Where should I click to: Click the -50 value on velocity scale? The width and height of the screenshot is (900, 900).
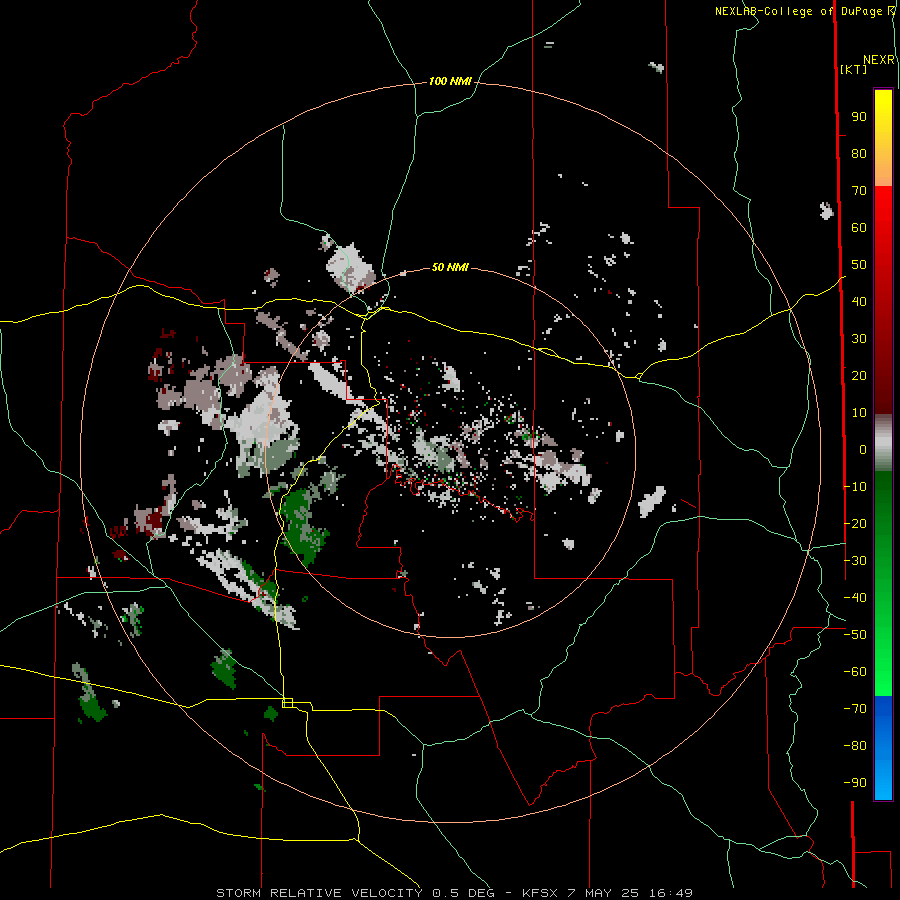[x=855, y=634]
